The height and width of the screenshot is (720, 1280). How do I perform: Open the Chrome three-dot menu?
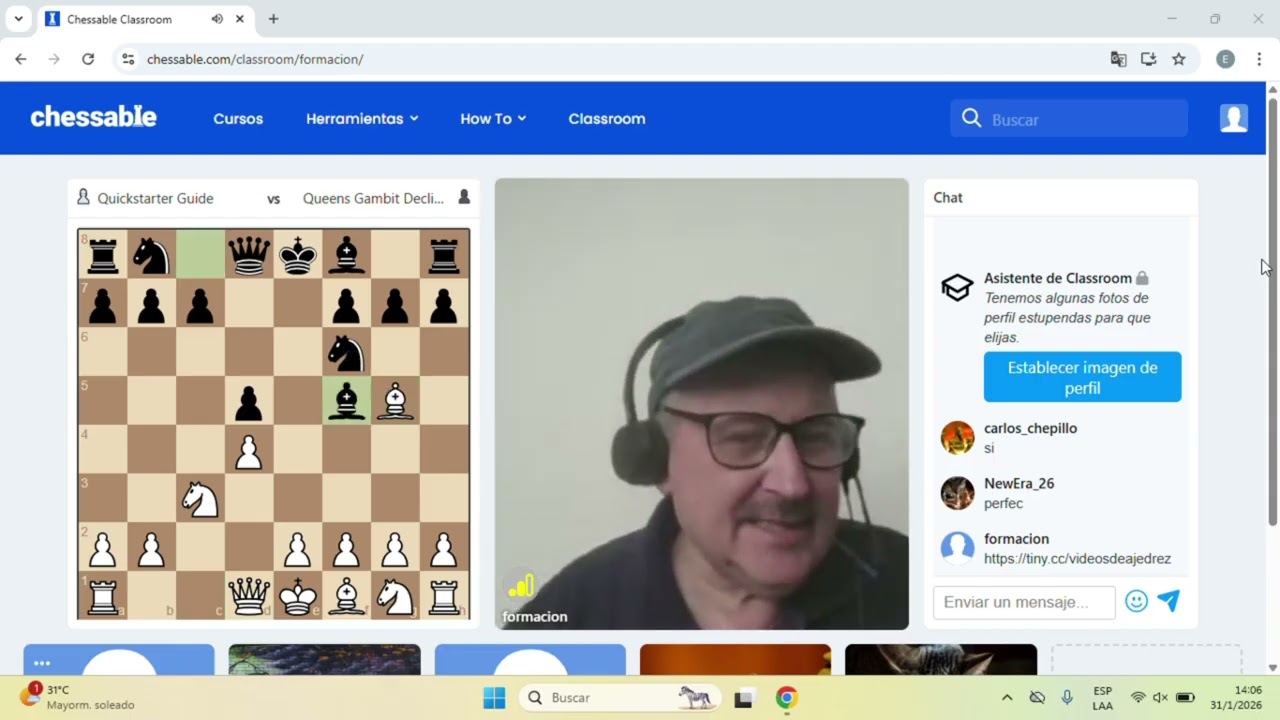(x=1259, y=59)
